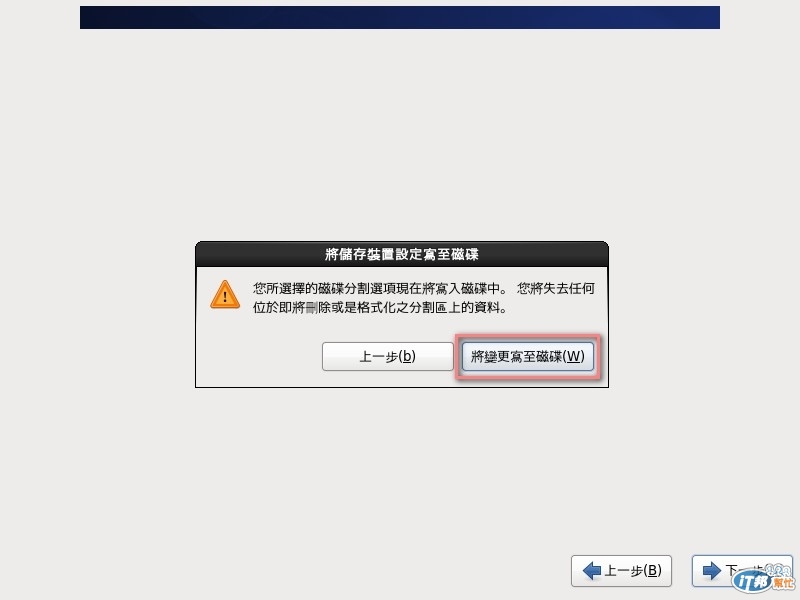Image resolution: width=800 pixels, height=600 pixels.
Task: Confirm with 將變更寫至磁碟(W) button
Action: (x=528, y=356)
